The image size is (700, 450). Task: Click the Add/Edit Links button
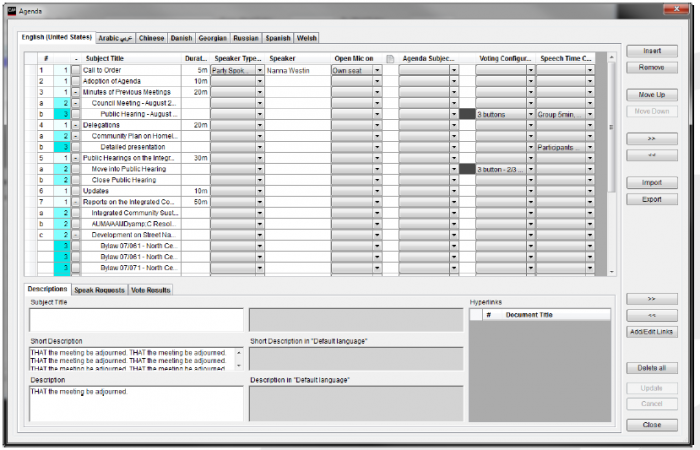[x=651, y=331]
